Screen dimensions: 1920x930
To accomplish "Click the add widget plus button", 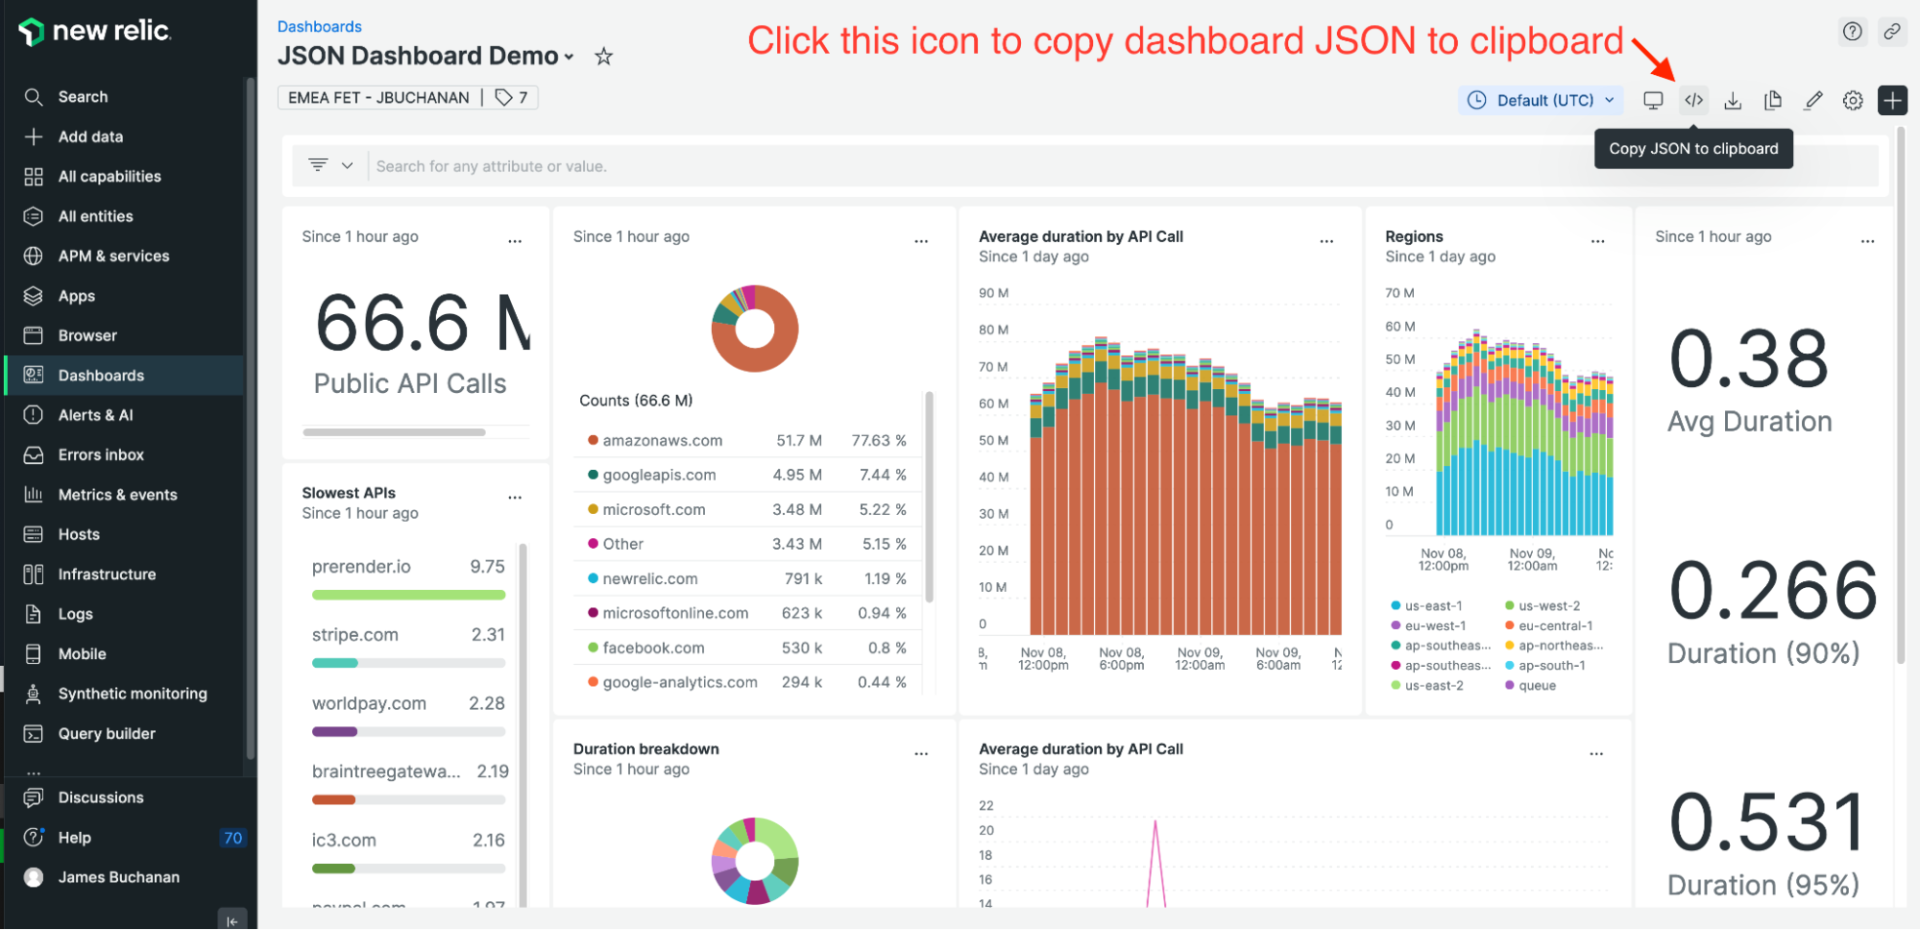I will pos(1892,100).
